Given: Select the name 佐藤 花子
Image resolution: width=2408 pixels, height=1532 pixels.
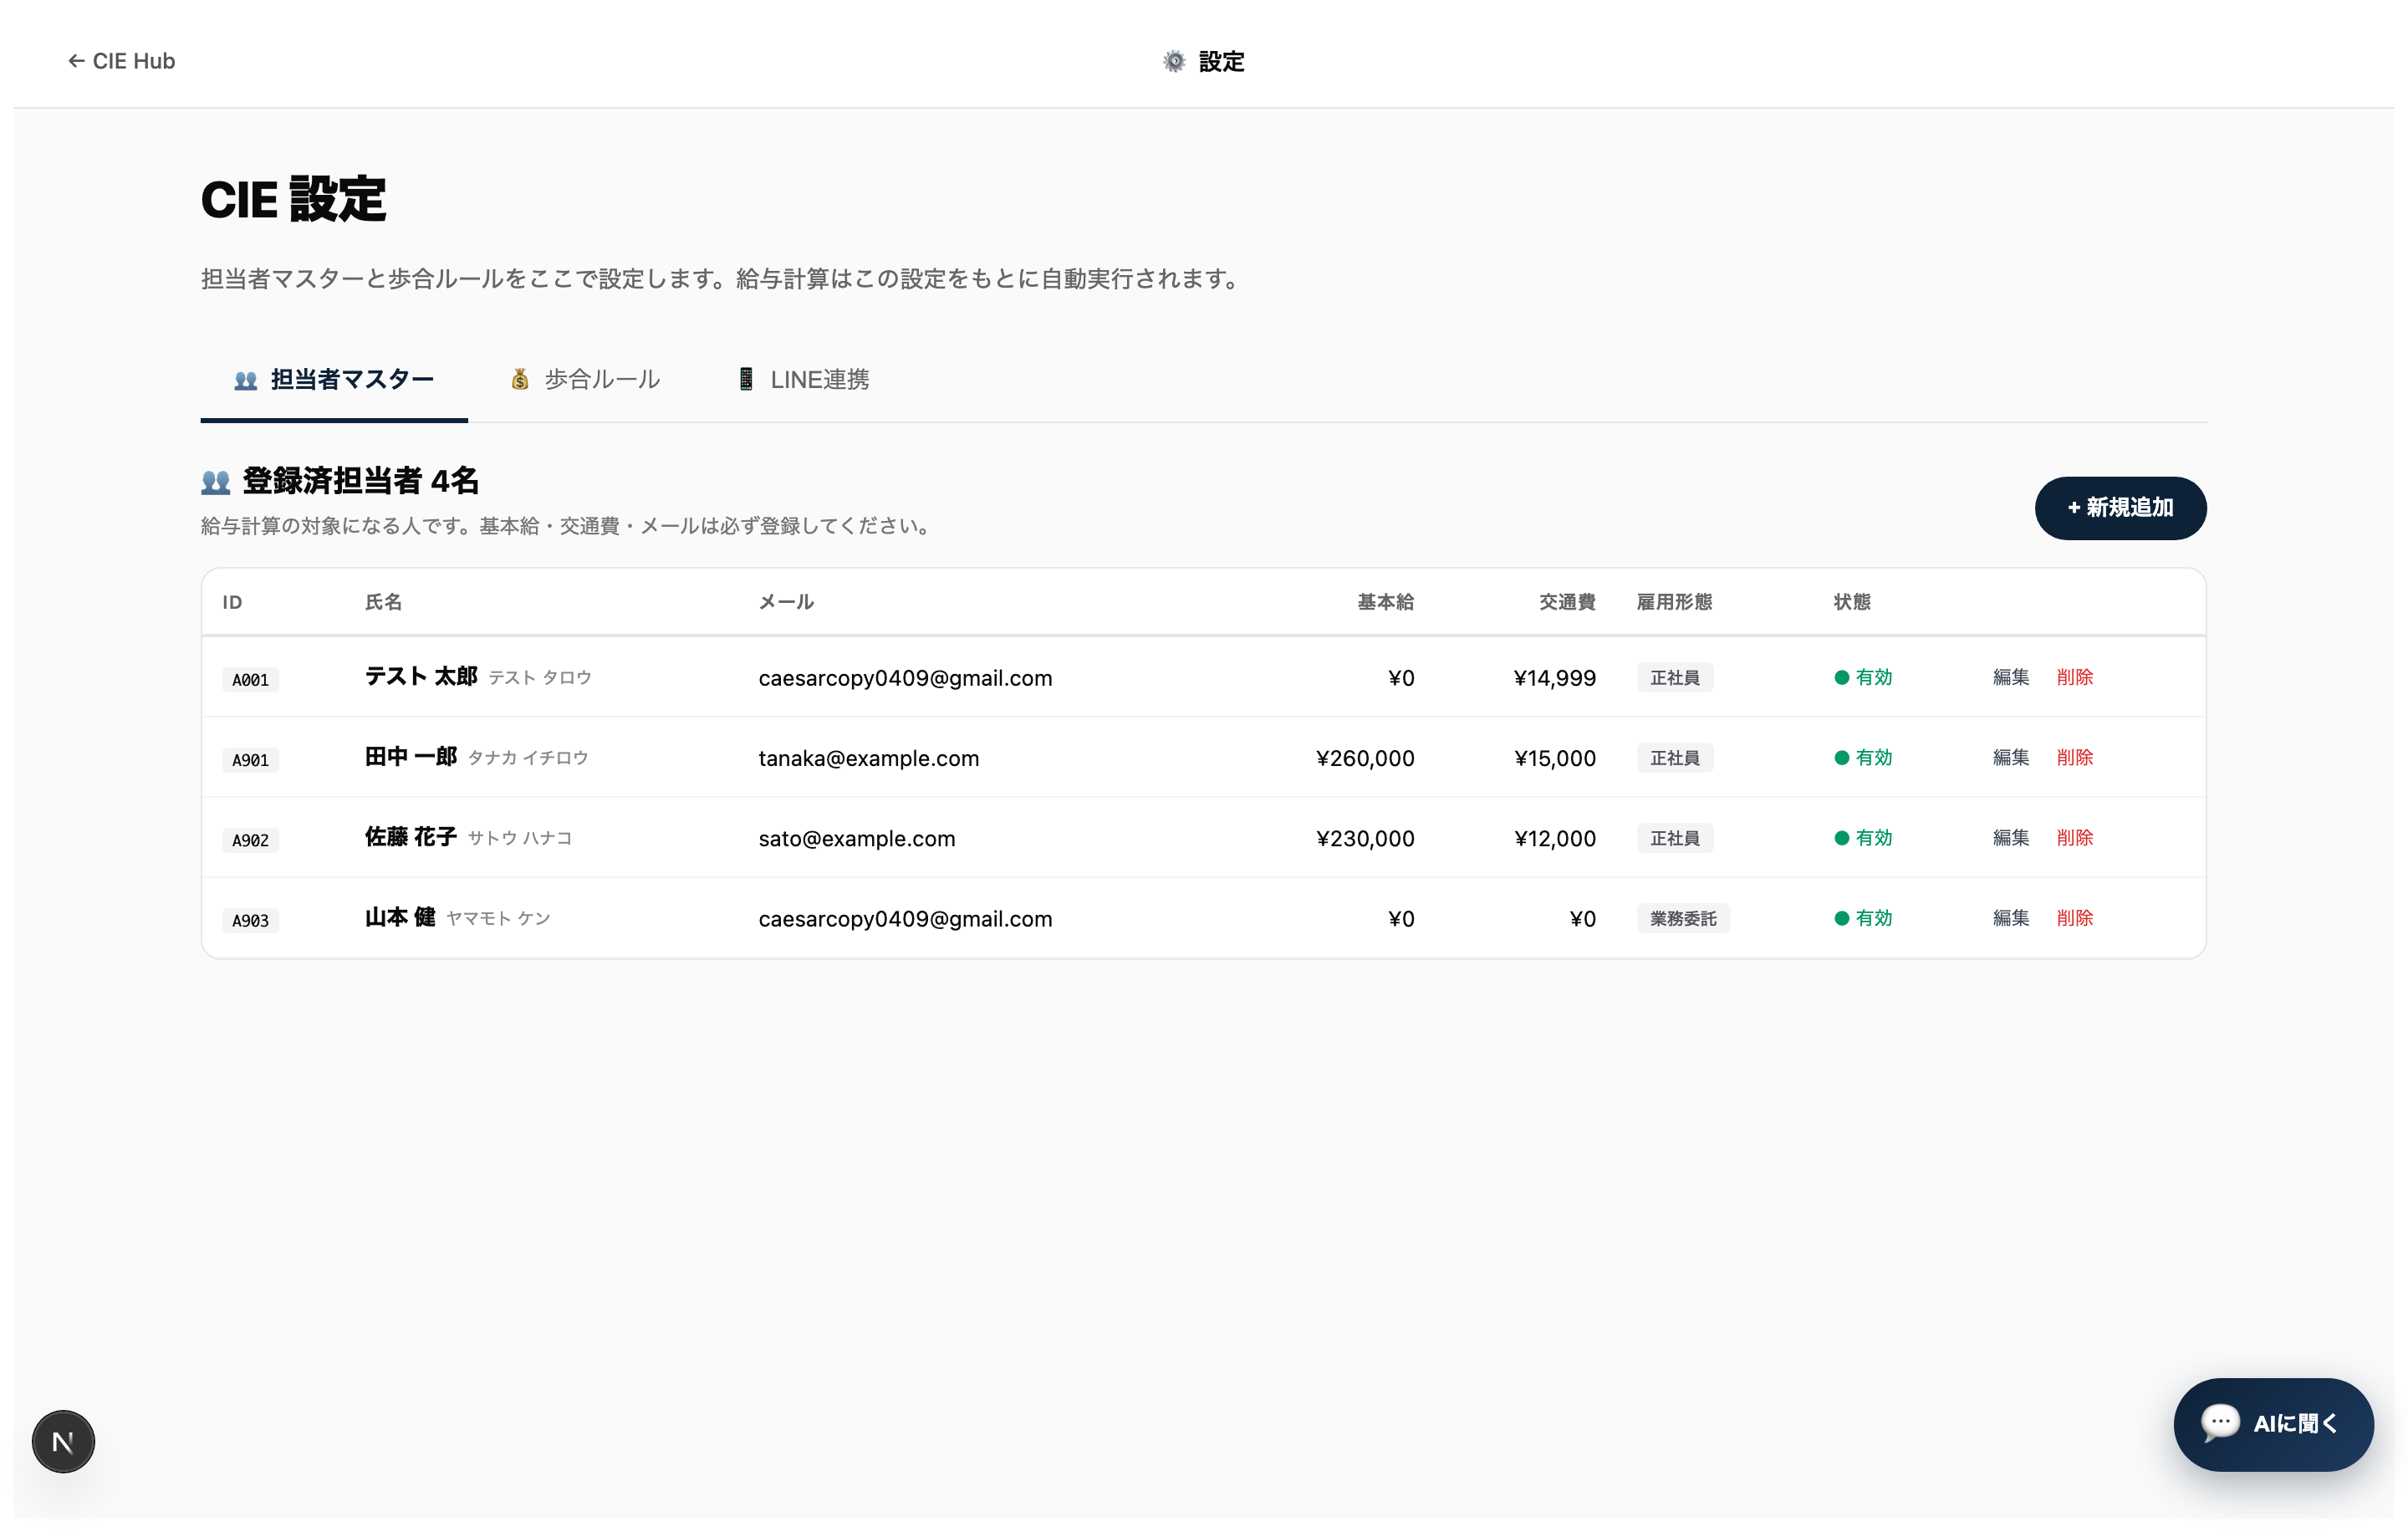Looking at the screenshot, I should coord(411,836).
